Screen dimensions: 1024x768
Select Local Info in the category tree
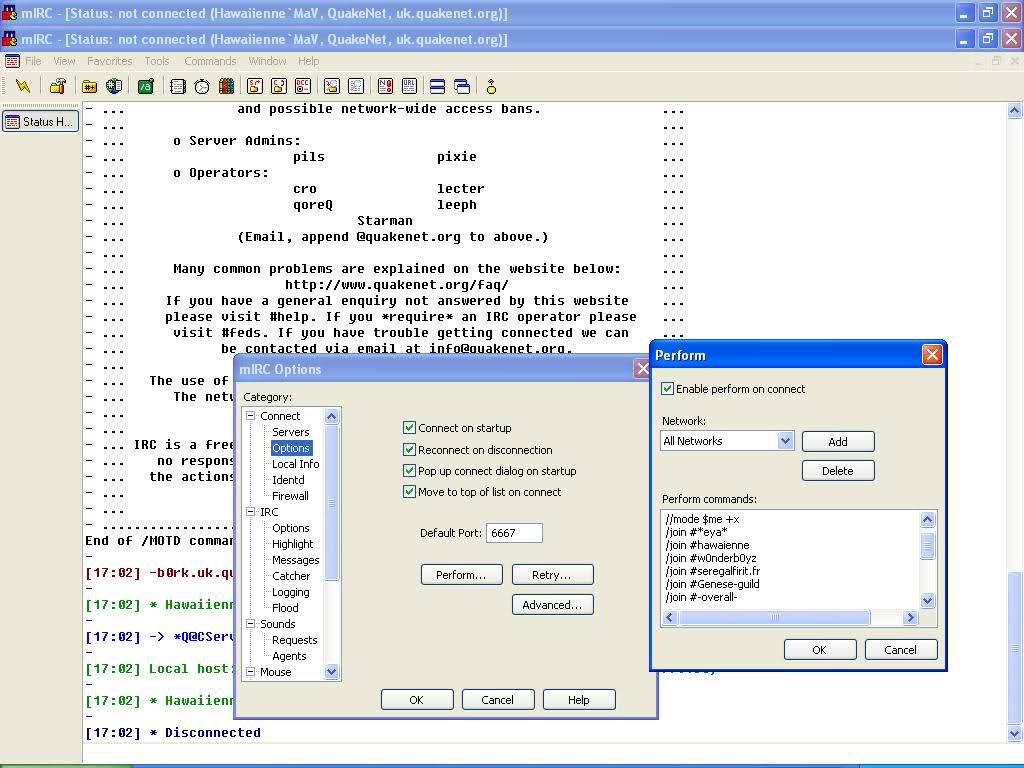(295, 464)
